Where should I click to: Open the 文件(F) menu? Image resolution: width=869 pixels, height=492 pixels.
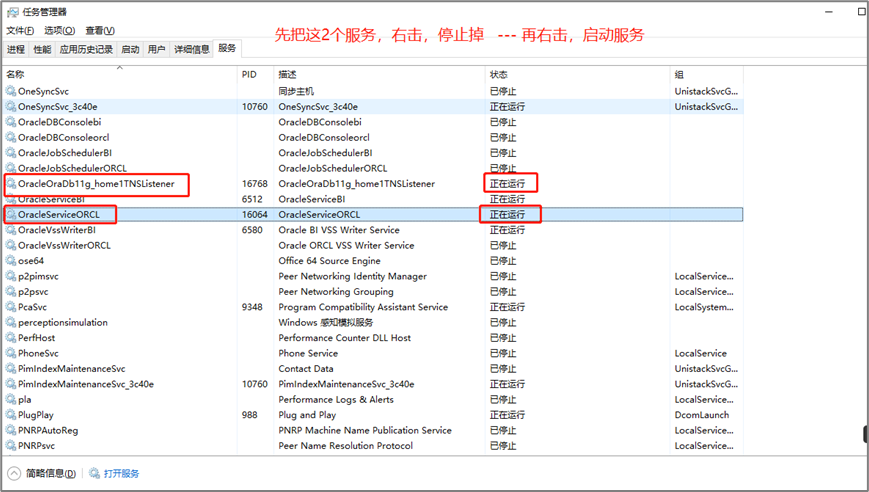click(x=20, y=30)
